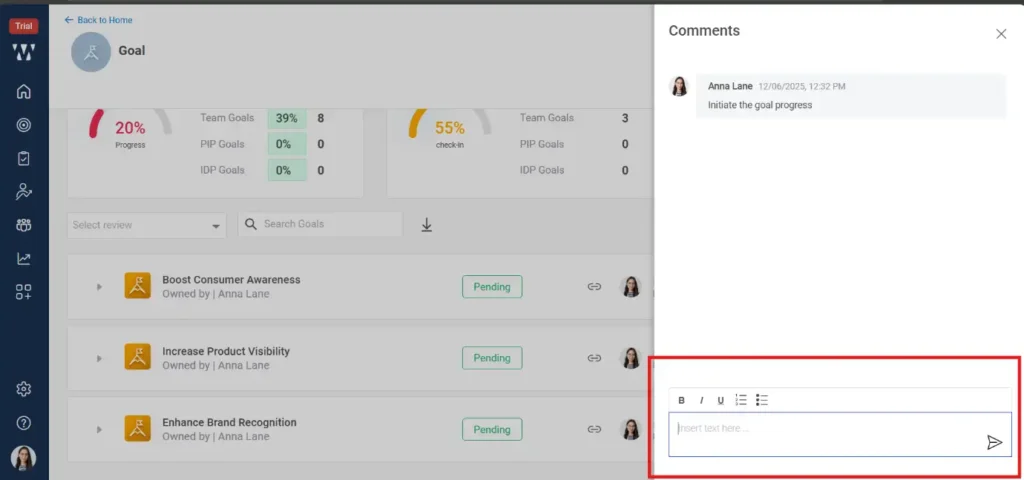
Task: Open the clipboard checklist icon in sidebar
Action: tap(24, 158)
